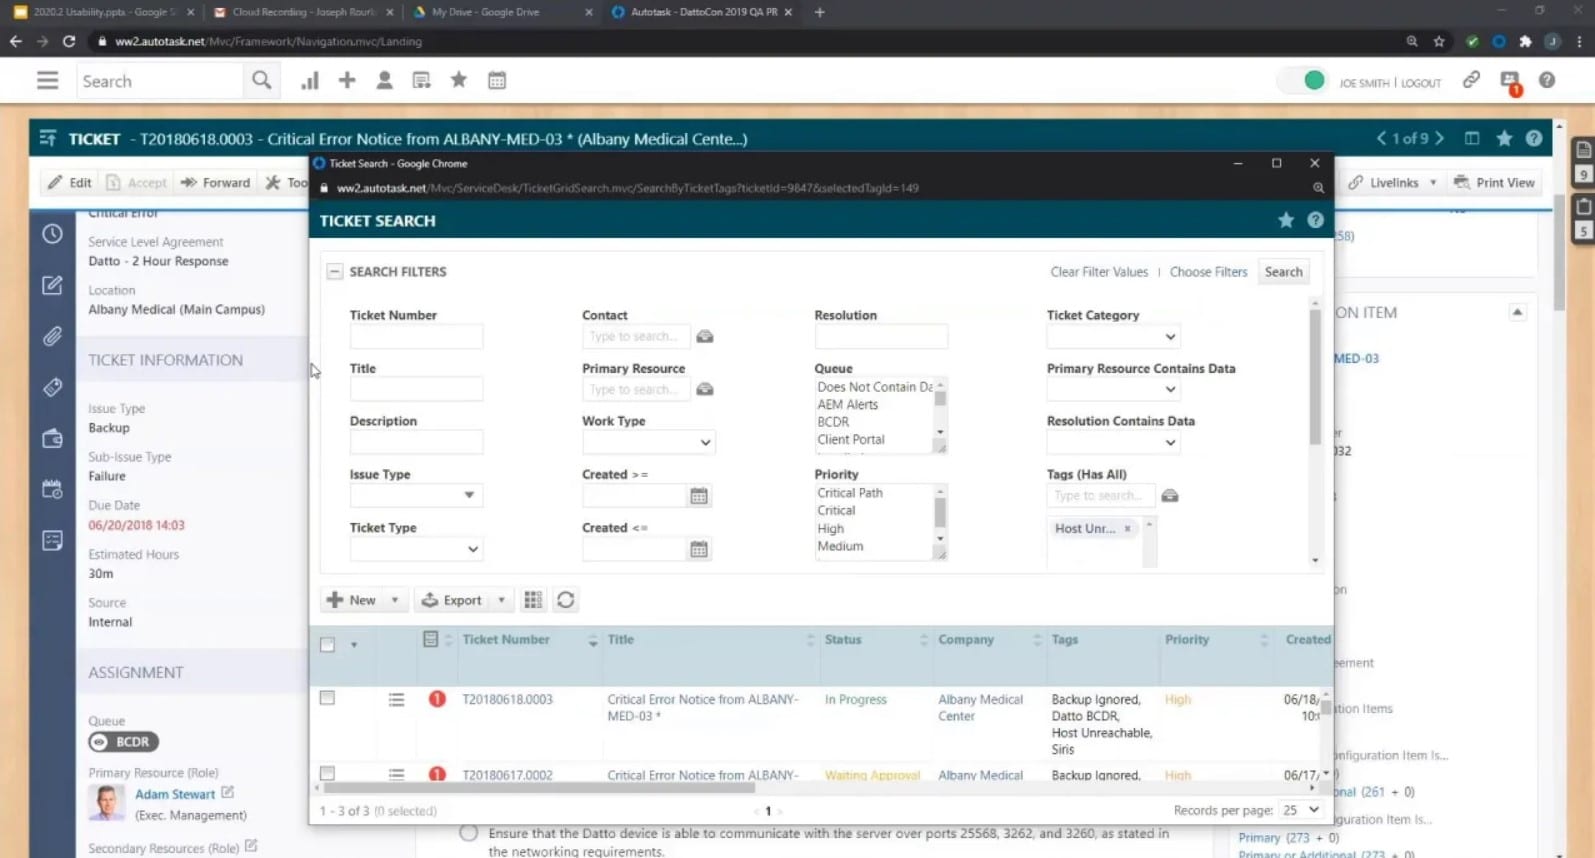The height and width of the screenshot is (858, 1595).
Task: Open help in the Ticket Search title bar
Action: [x=1316, y=220]
